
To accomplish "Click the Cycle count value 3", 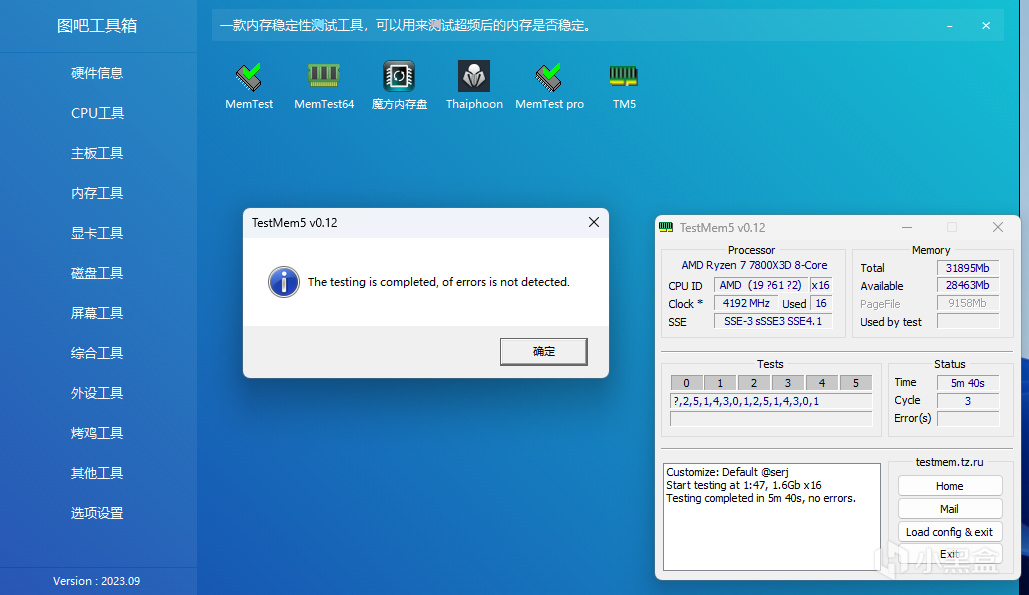I will (968, 401).
